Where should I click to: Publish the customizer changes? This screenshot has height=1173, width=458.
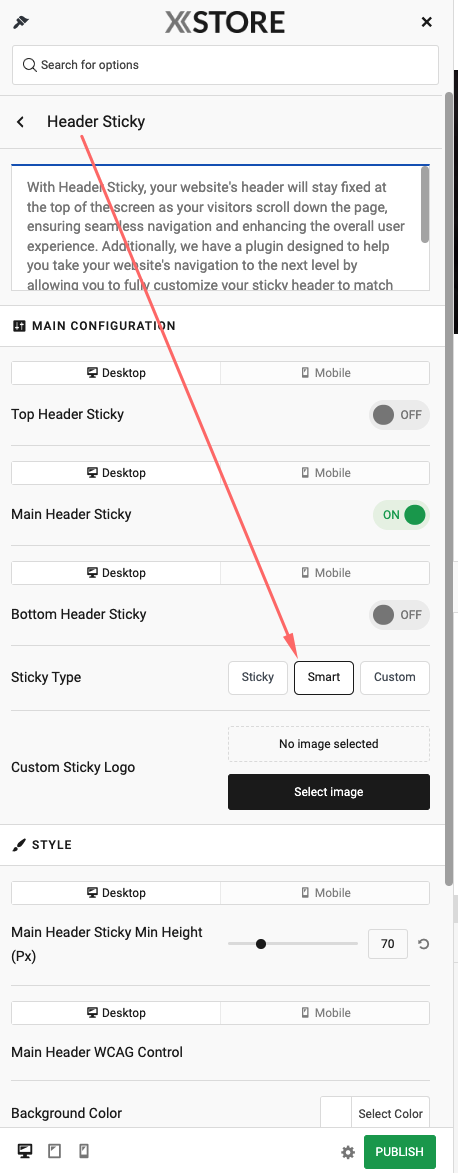click(400, 1152)
